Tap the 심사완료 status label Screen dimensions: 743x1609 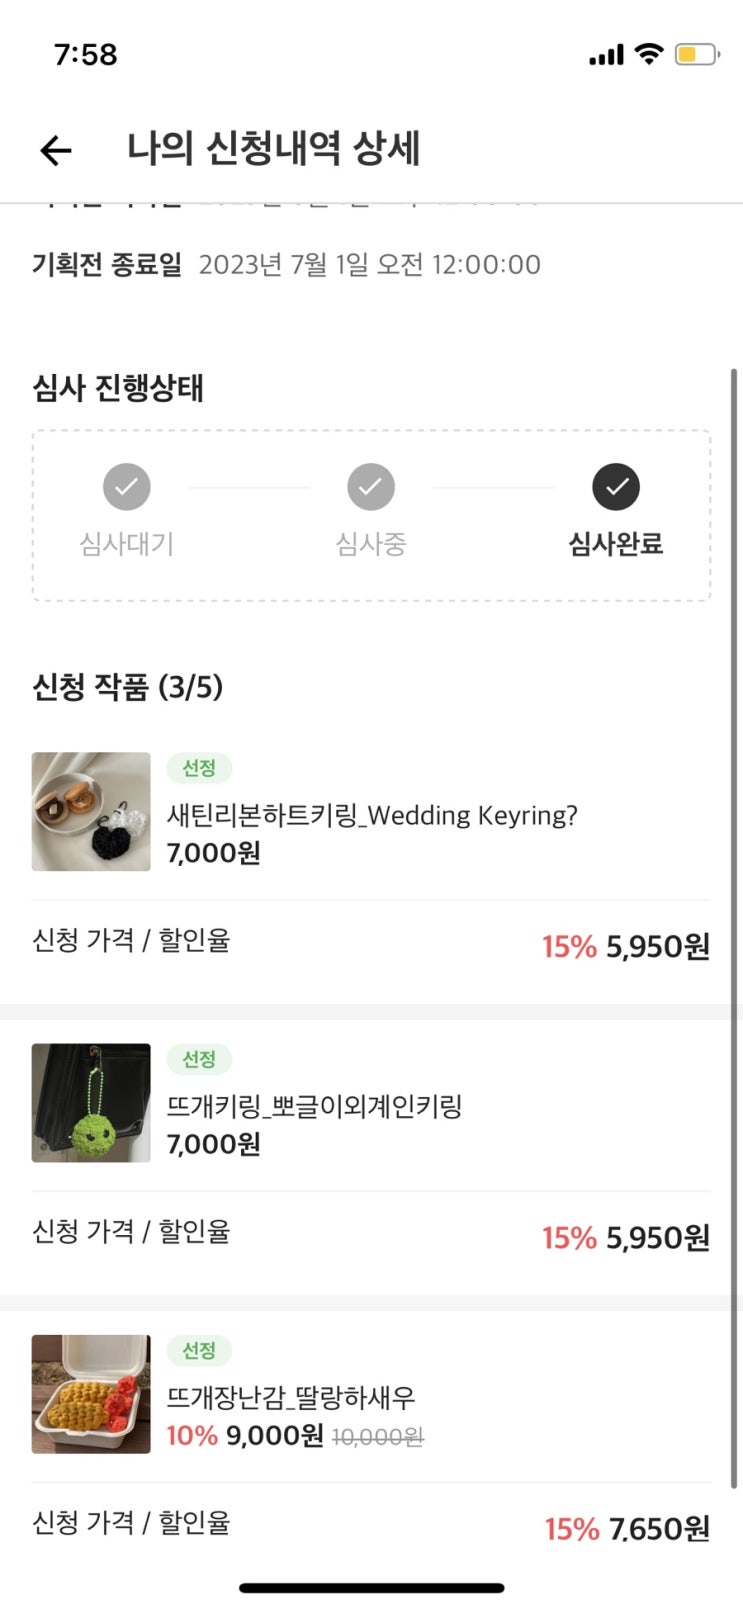point(616,544)
